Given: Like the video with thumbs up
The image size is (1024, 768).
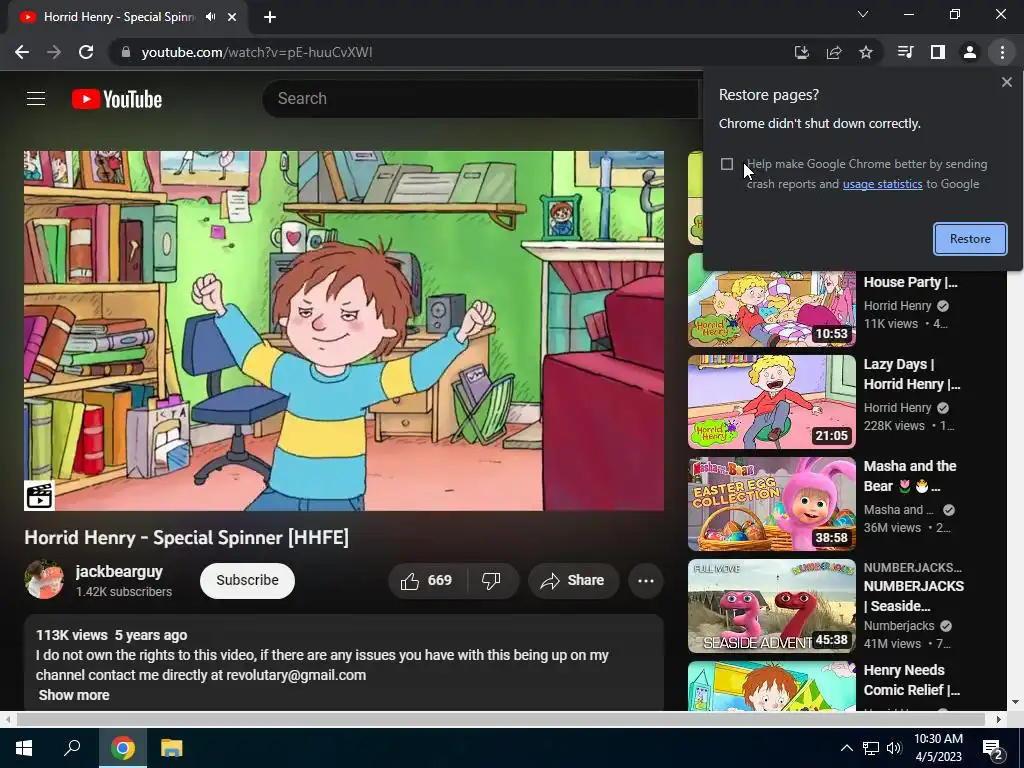Looking at the screenshot, I should (426, 581).
